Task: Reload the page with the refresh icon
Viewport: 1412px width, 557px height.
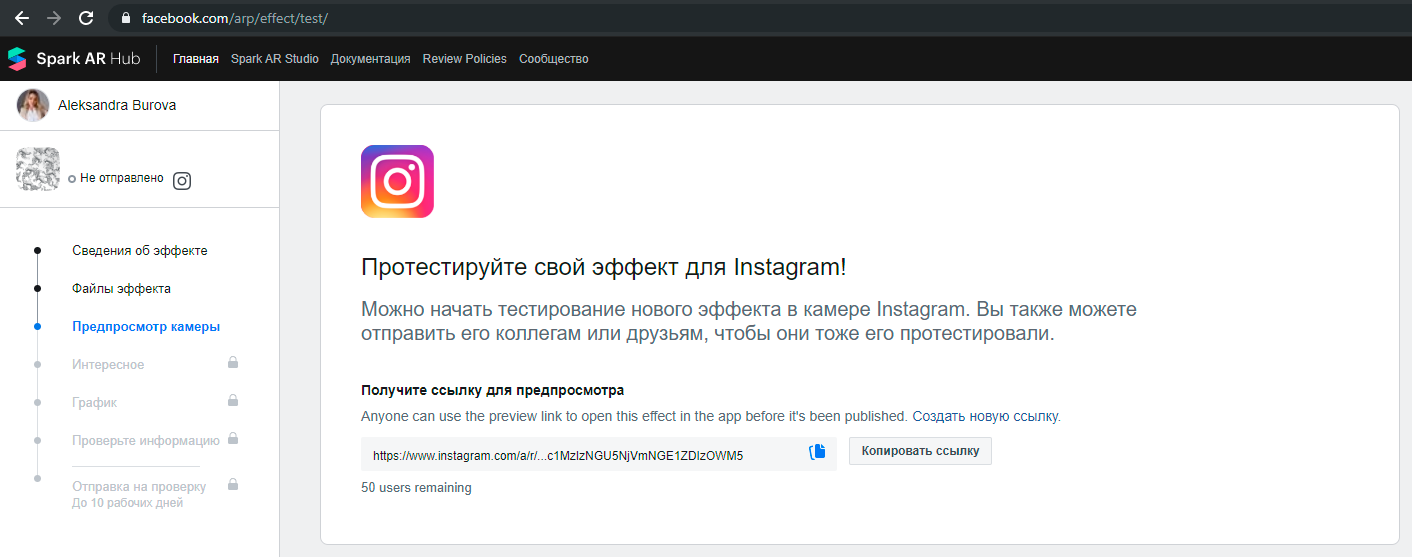Action: pyautogui.click(x=86, y=18)
